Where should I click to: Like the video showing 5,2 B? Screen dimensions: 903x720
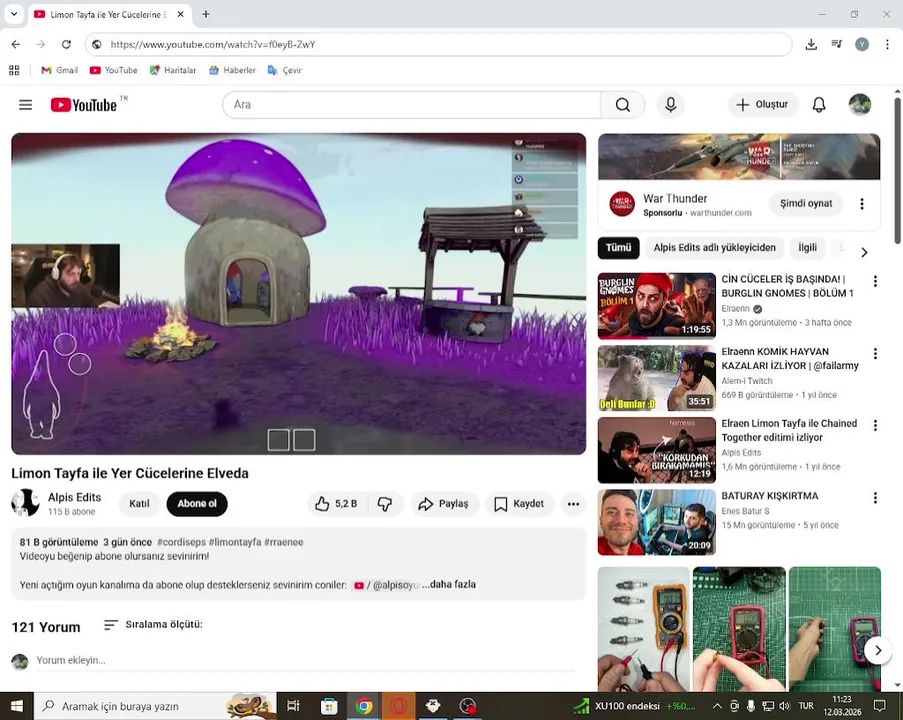point(336,504)
